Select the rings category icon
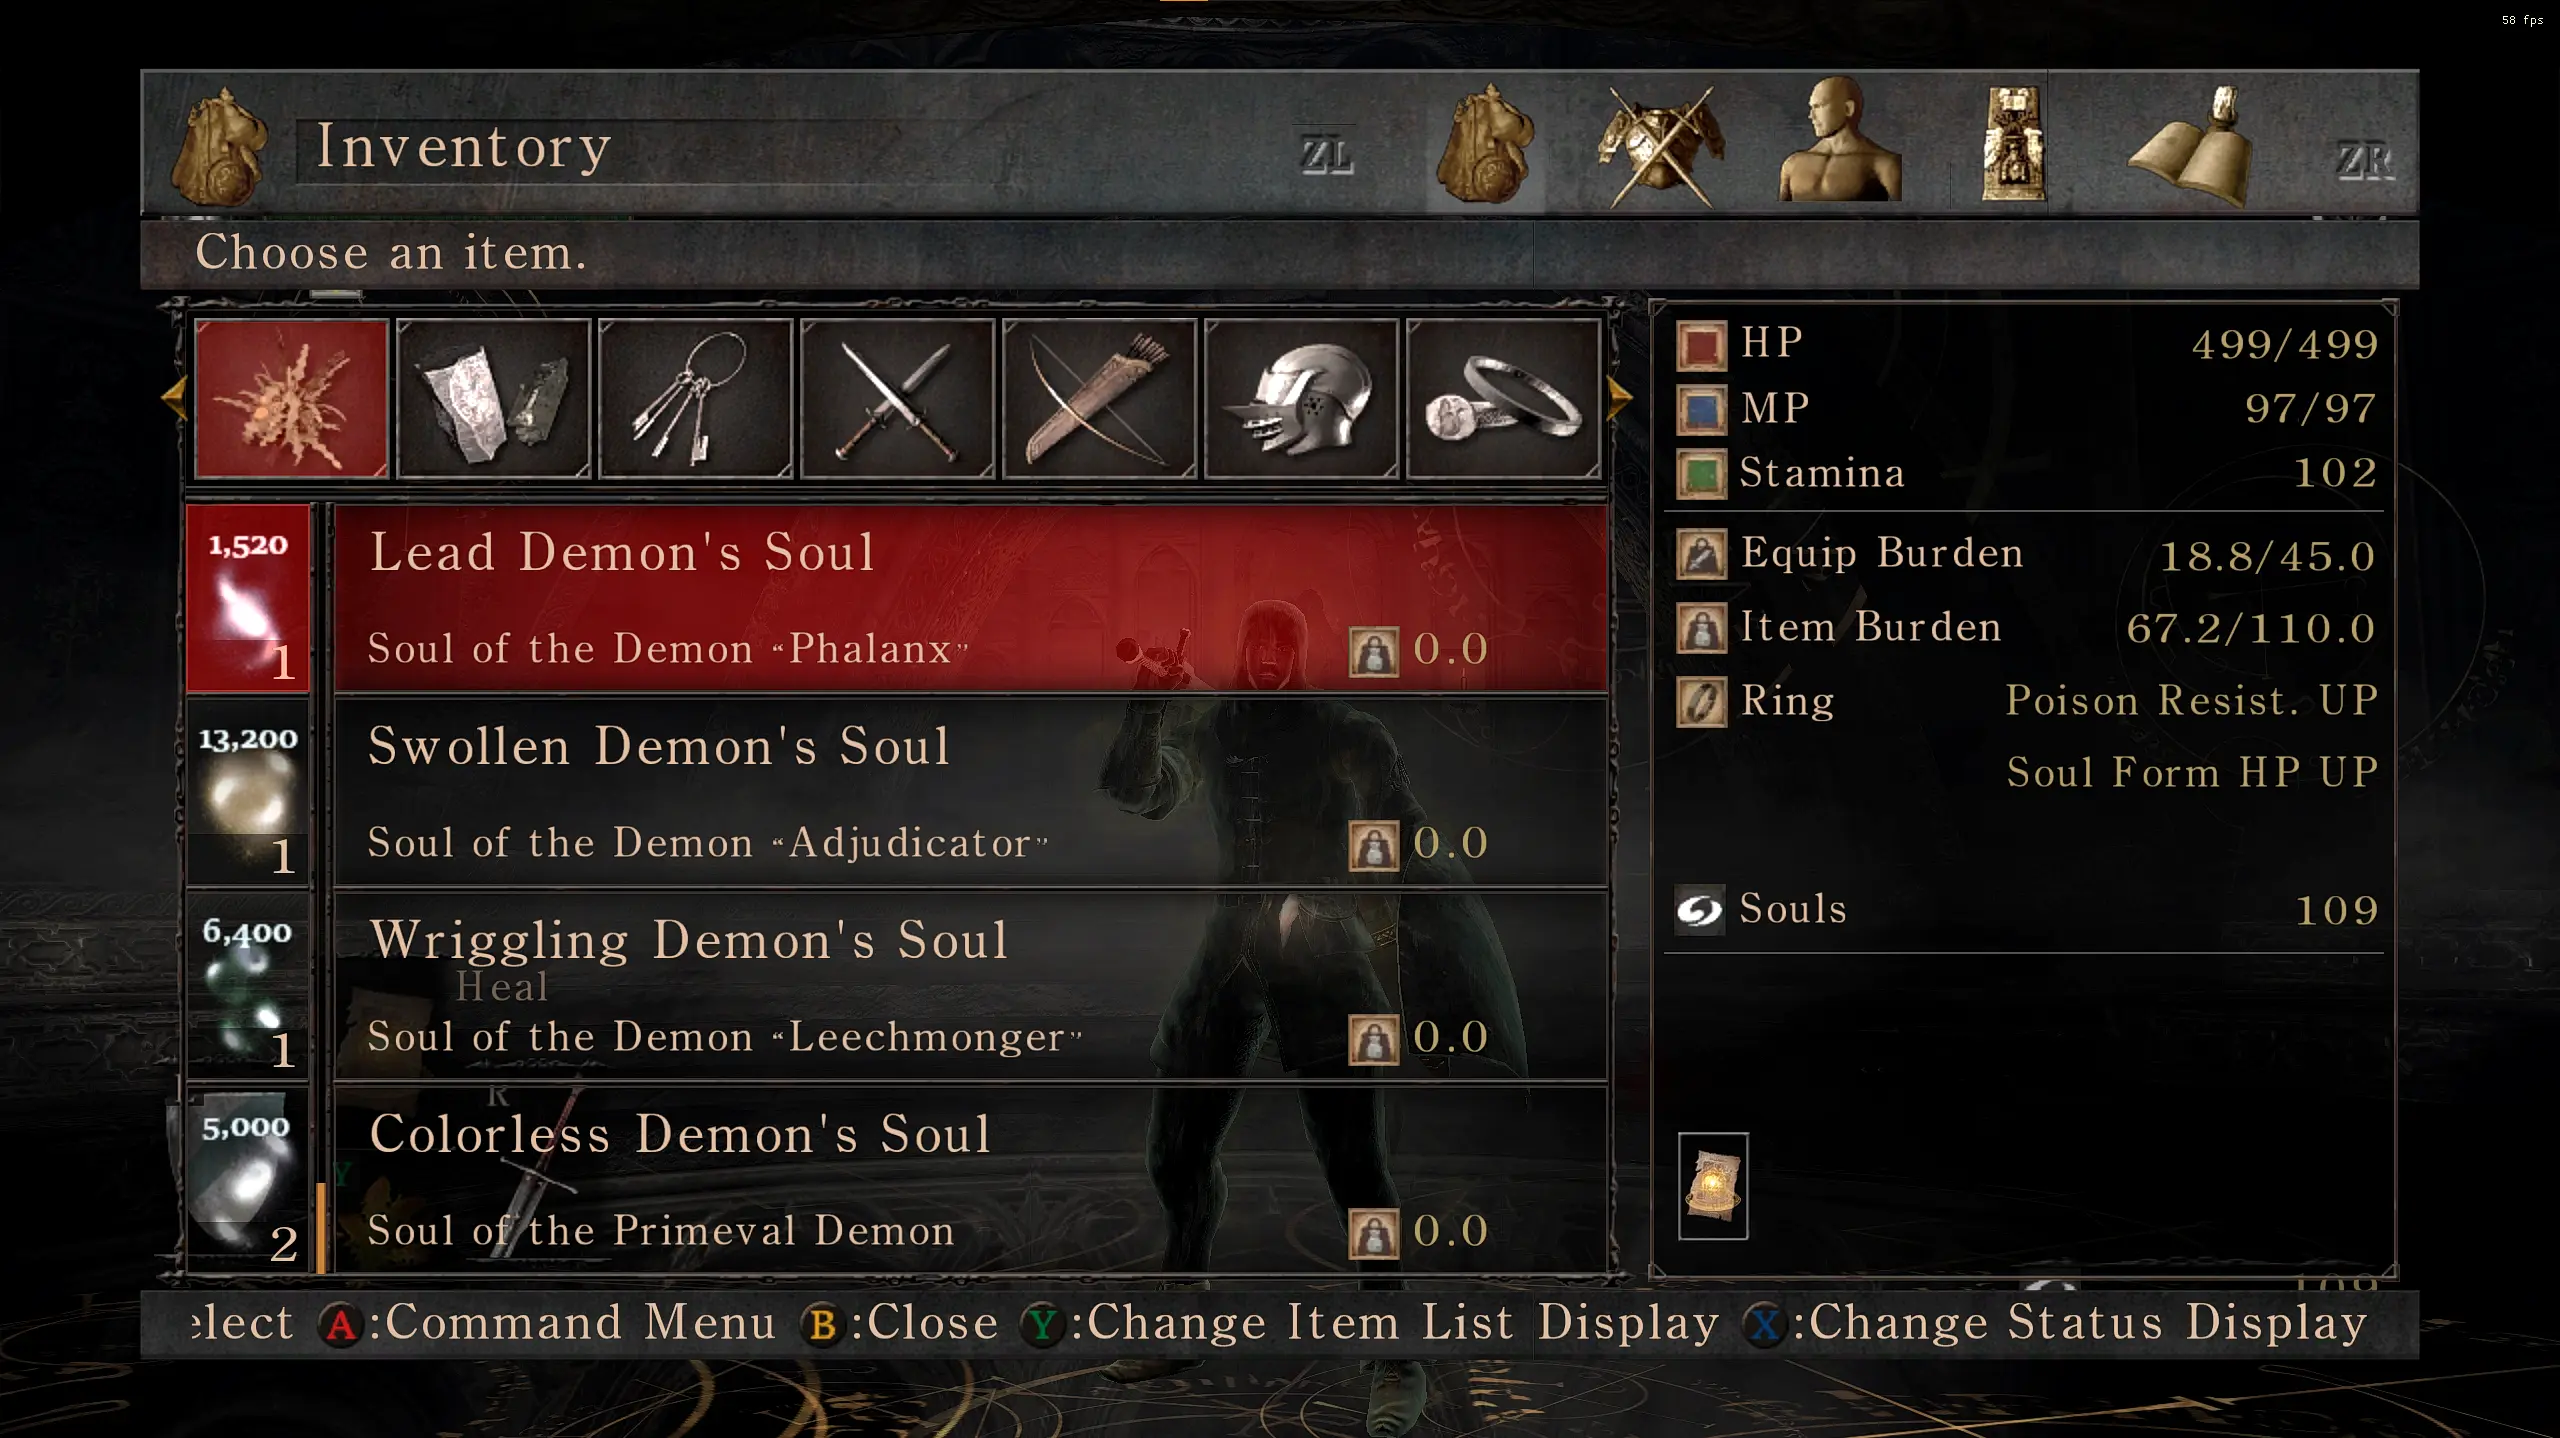2560x1438 pixels. 1503,399
